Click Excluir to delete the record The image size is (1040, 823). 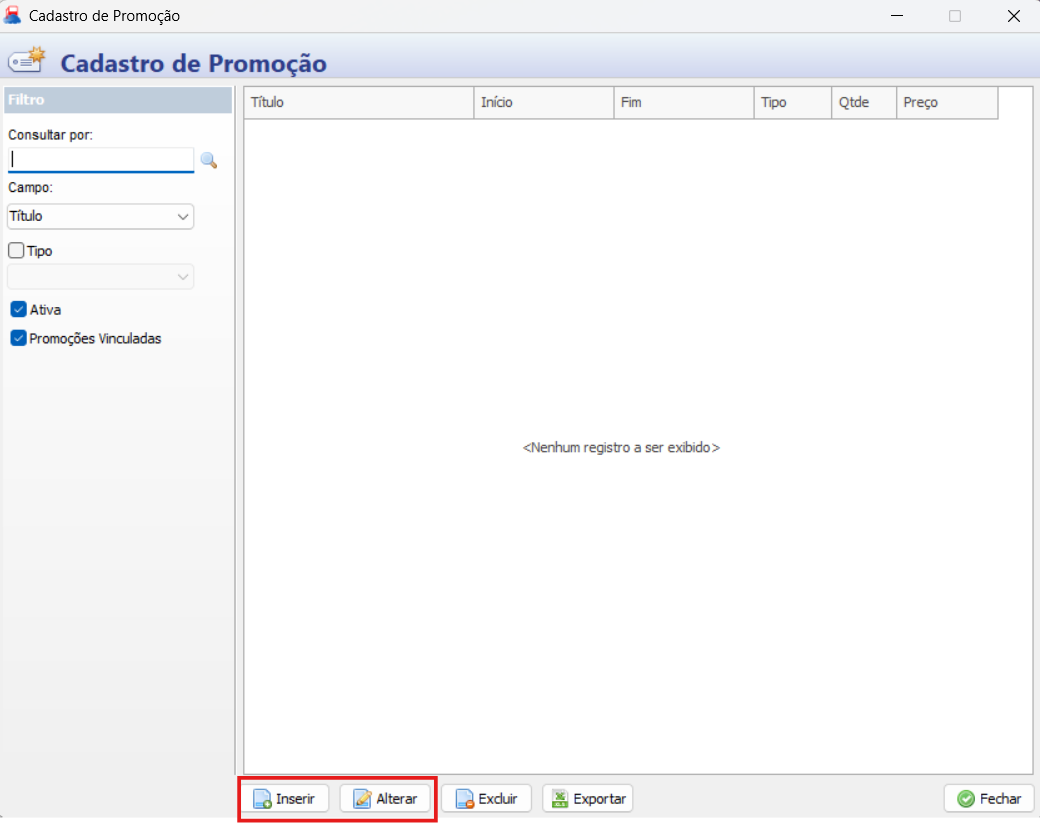click(486, 799)
